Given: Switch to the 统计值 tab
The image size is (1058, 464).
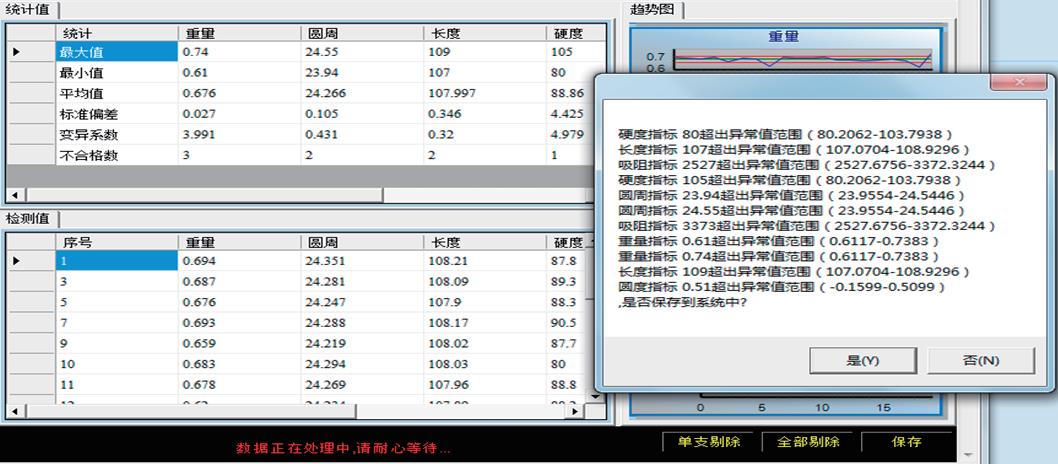Looking at the screenshot, I should (x=30, y=10).
